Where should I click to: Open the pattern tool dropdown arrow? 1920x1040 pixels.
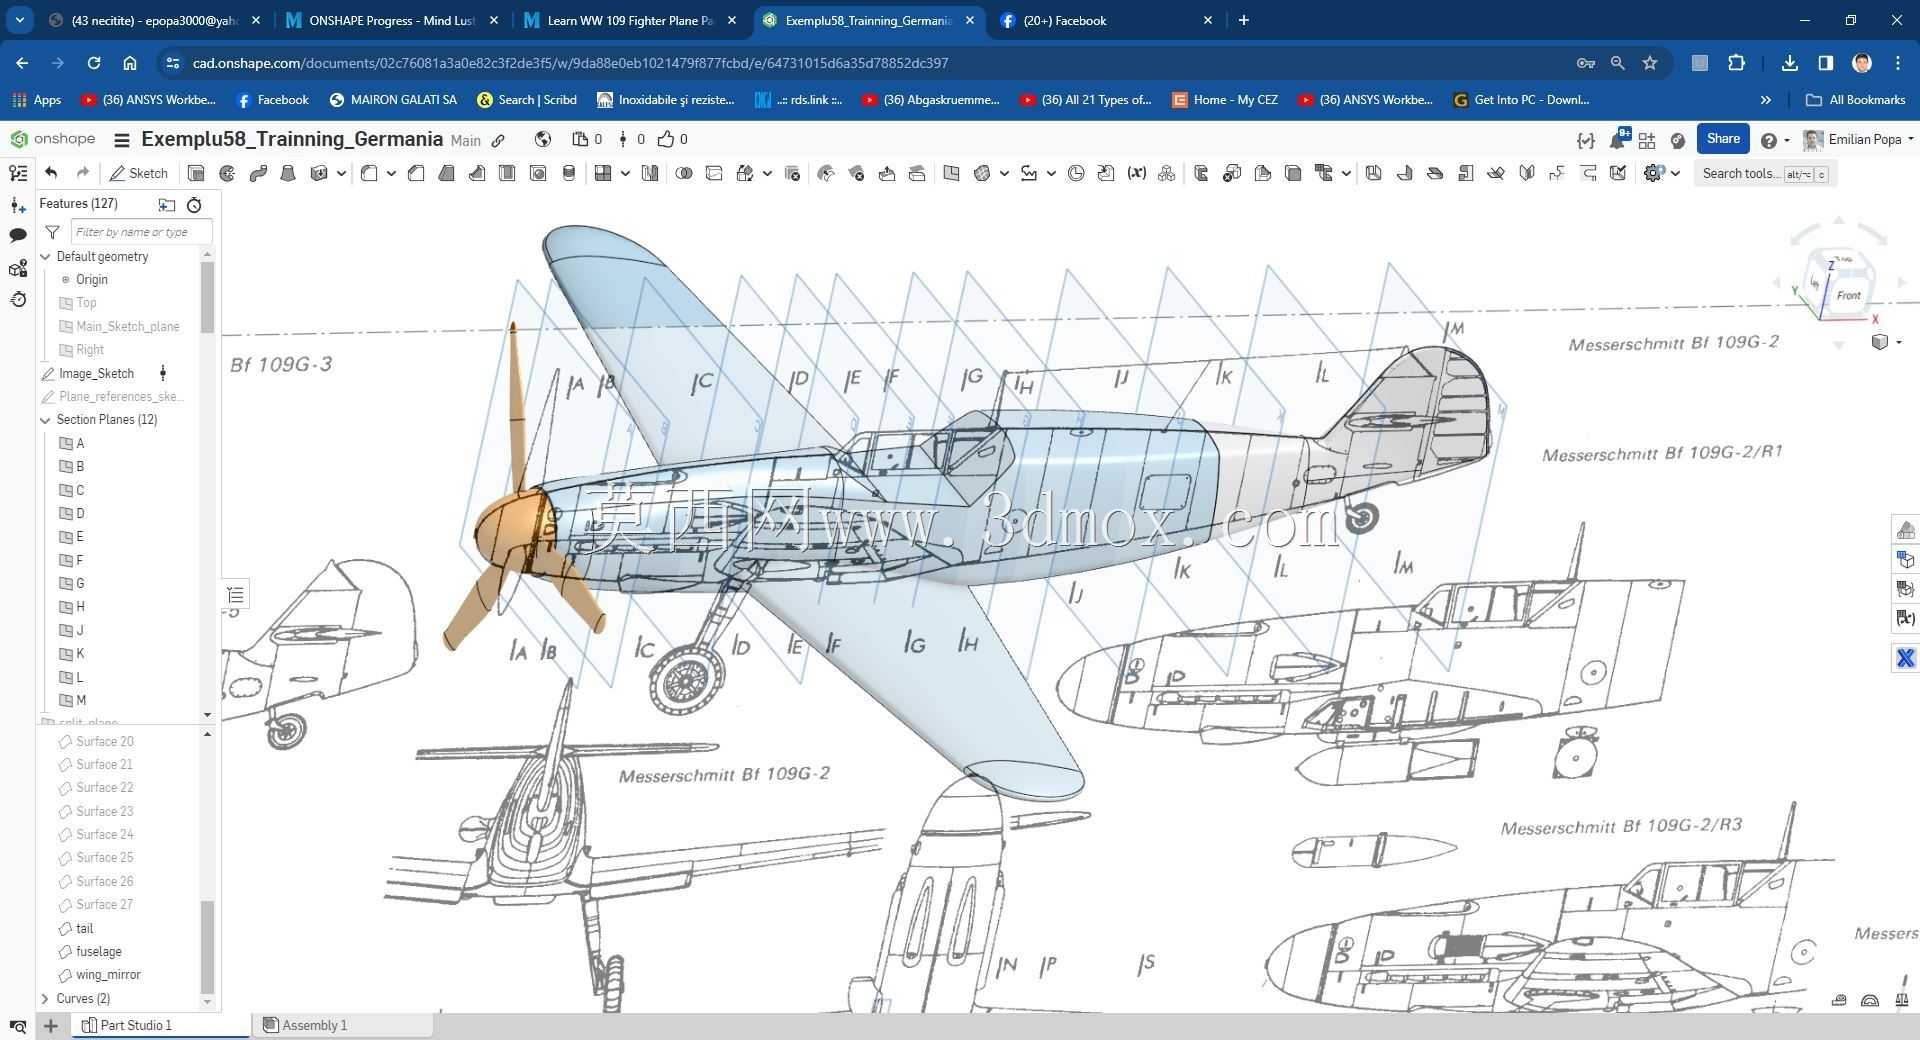625,173
